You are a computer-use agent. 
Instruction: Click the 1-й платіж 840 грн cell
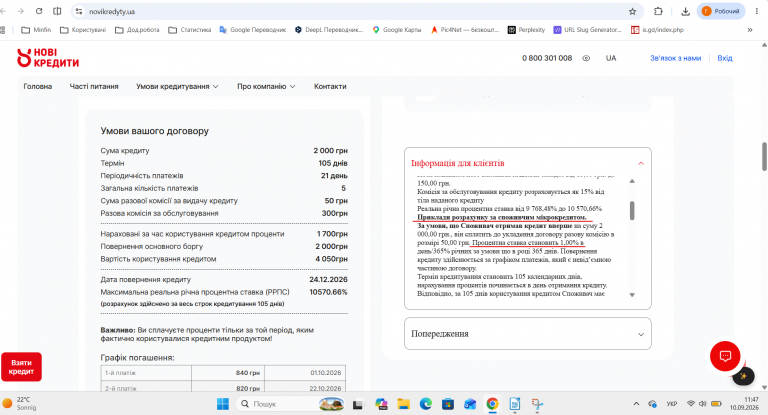click(x=228, y=373)
